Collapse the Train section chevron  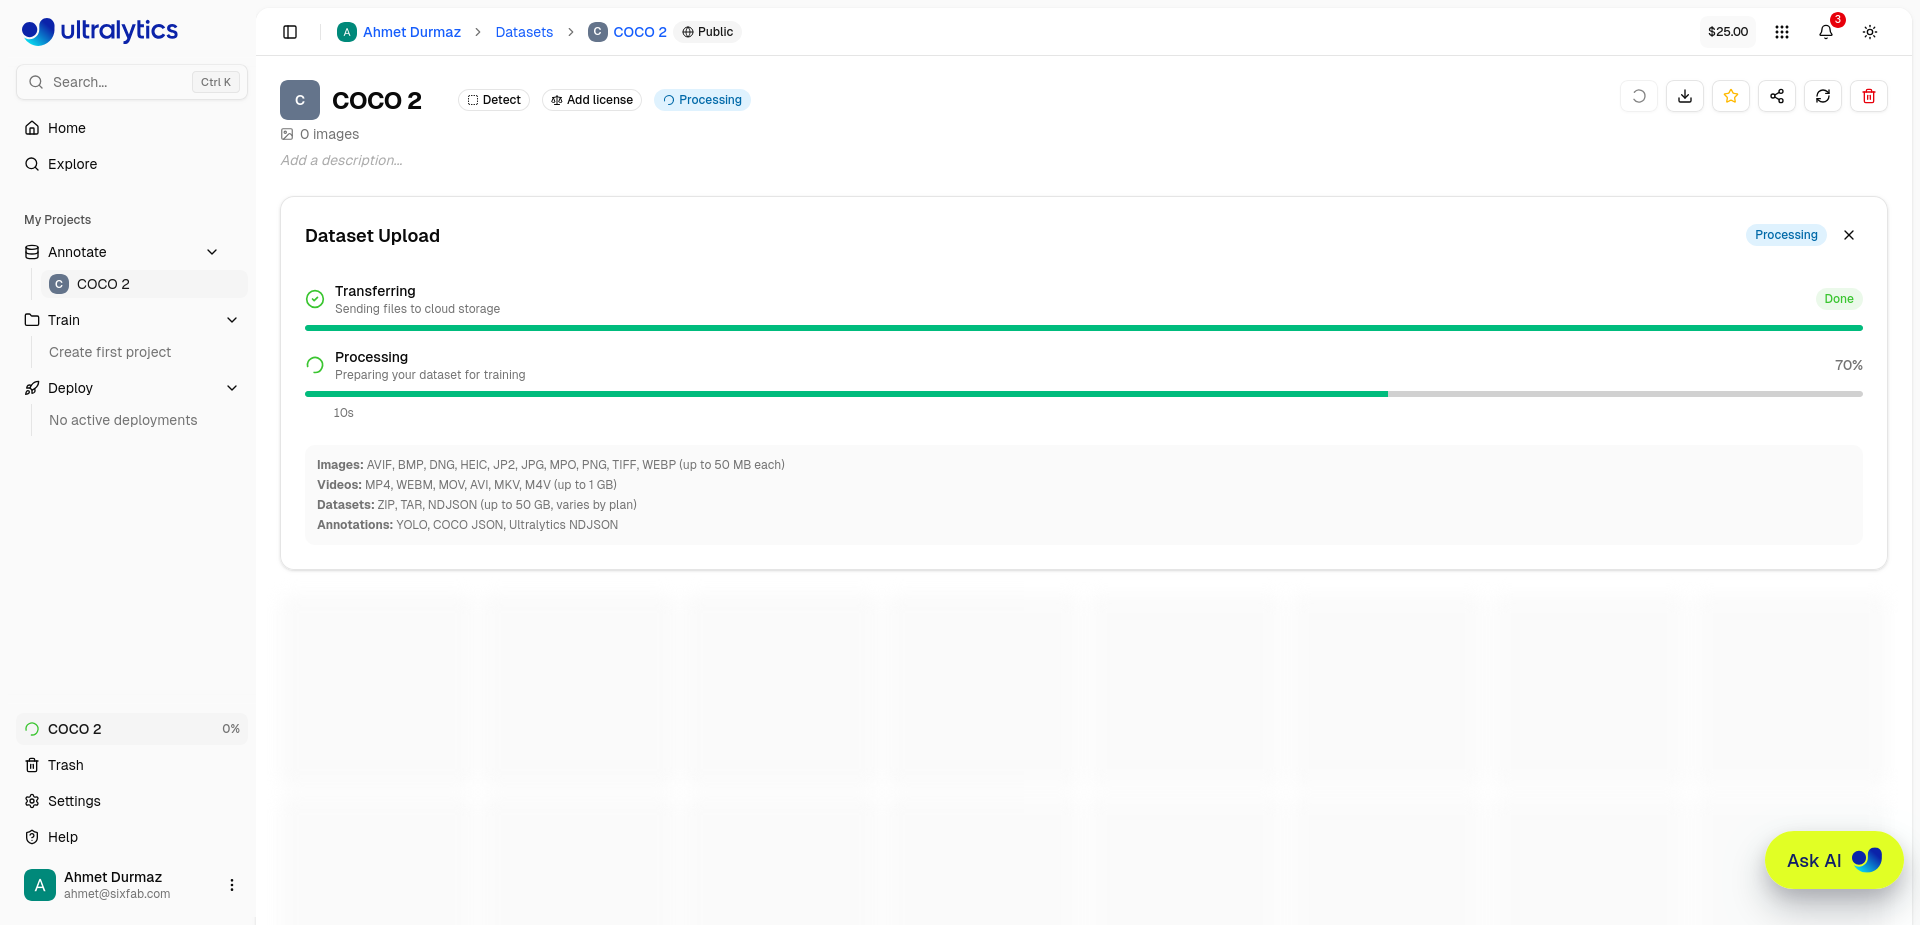pos(232,320)
